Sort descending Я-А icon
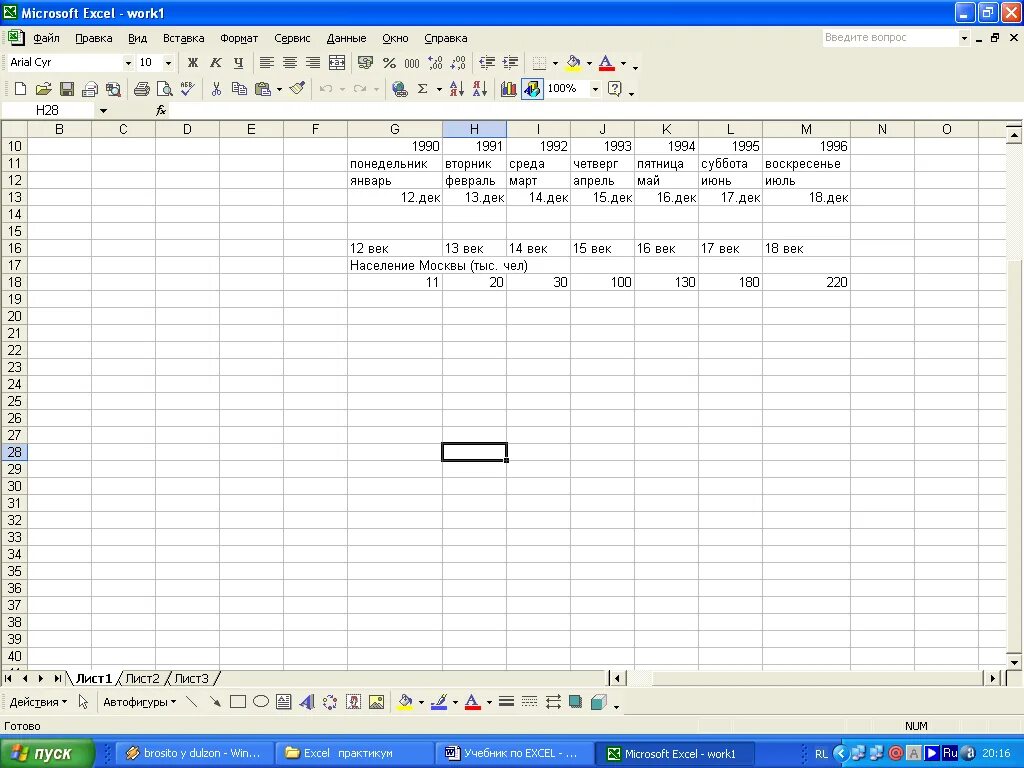The image size is (1024, 768). tap(480, 89)
